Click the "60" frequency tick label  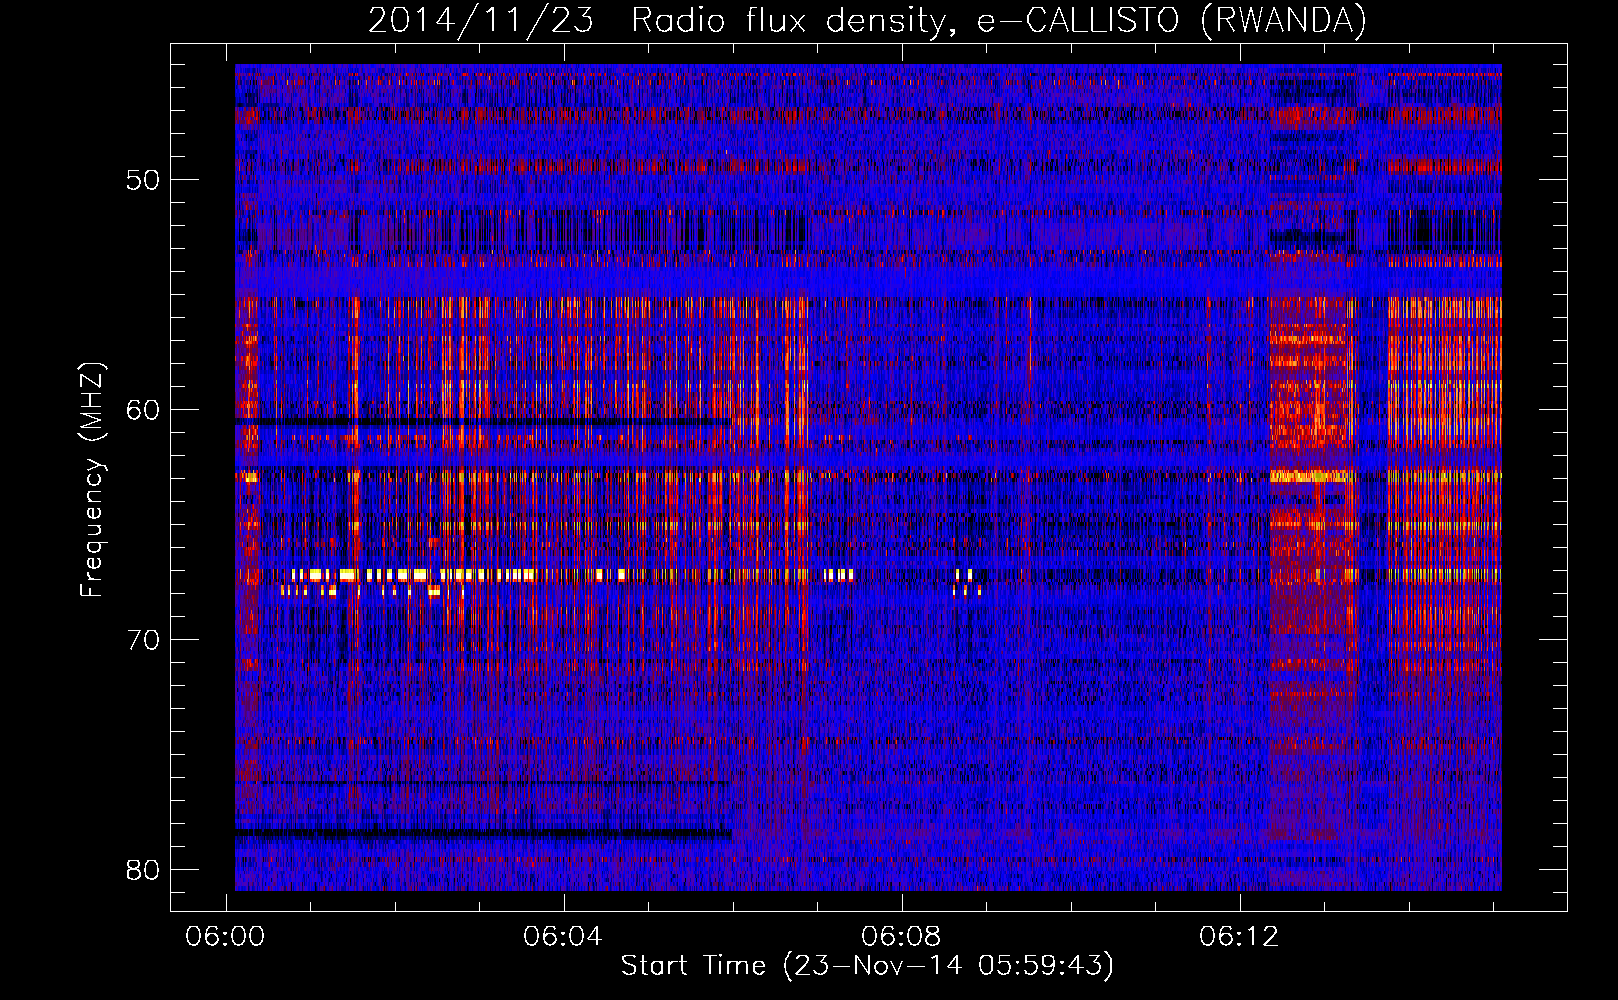[143, 410]
